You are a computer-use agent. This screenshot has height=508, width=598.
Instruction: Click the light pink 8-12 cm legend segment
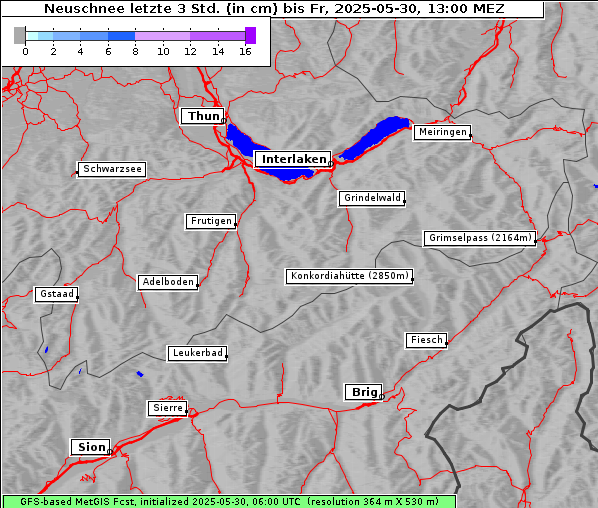click(162, 36)
